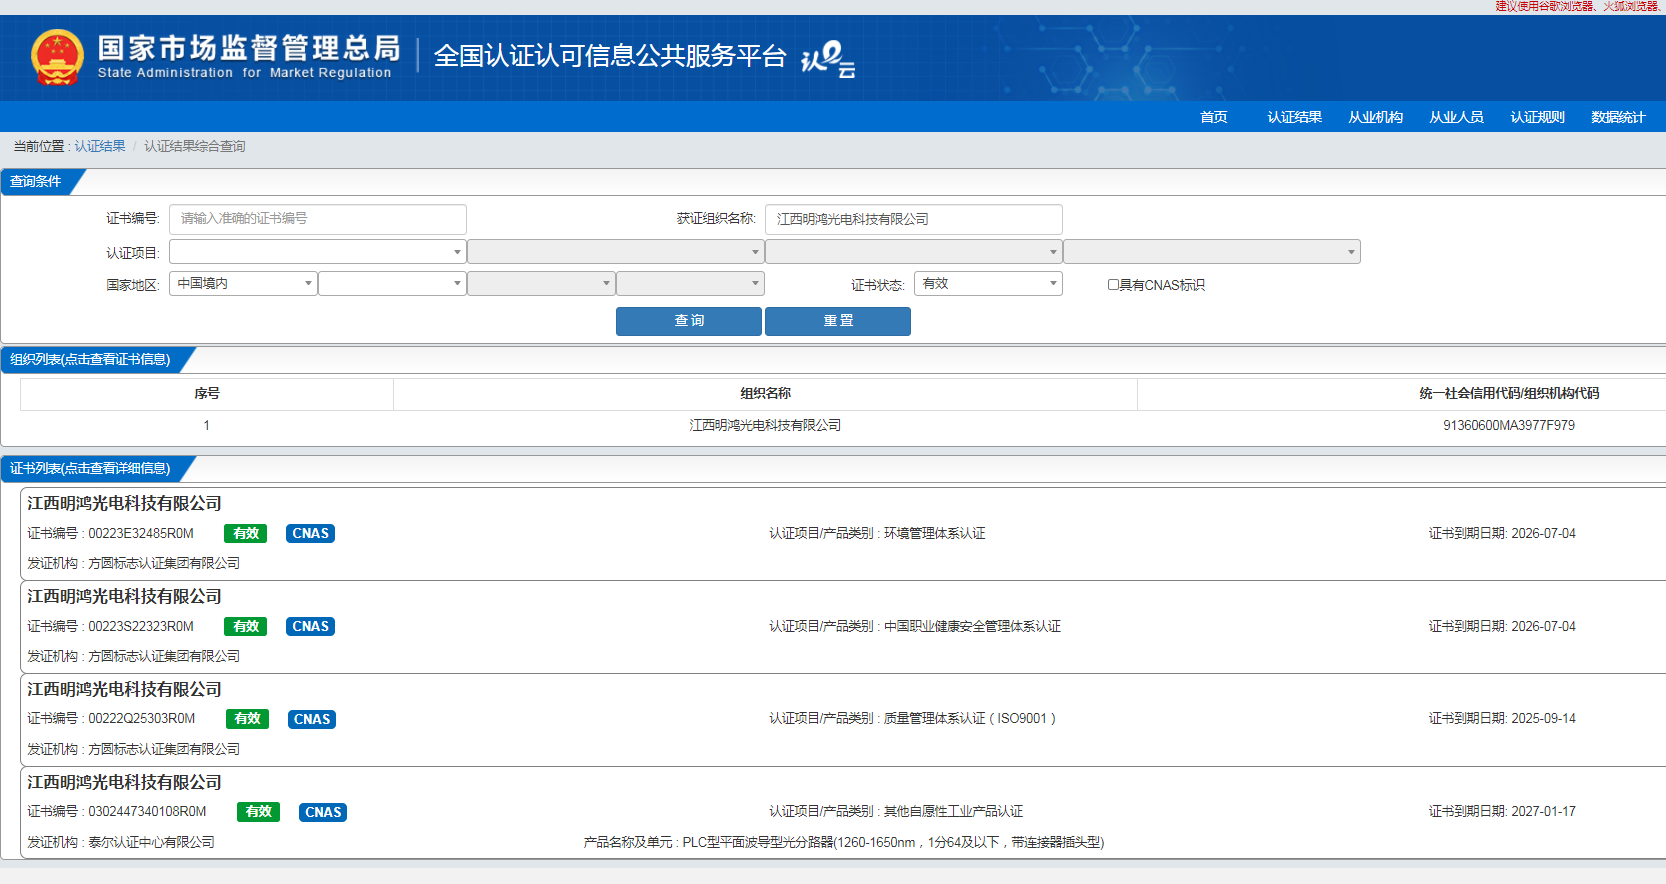Image resolution: width=1666 pixels, height=884 pixels.
Task: Click the 查询条件 panel header tab
Action: pyautogui.click(x=36, y=182)
